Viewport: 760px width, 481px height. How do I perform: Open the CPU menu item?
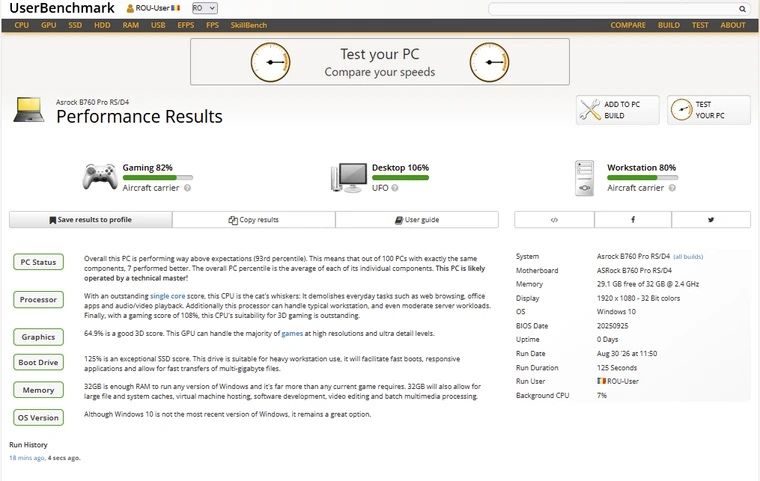pyautogui.click(x=22, y=25)
